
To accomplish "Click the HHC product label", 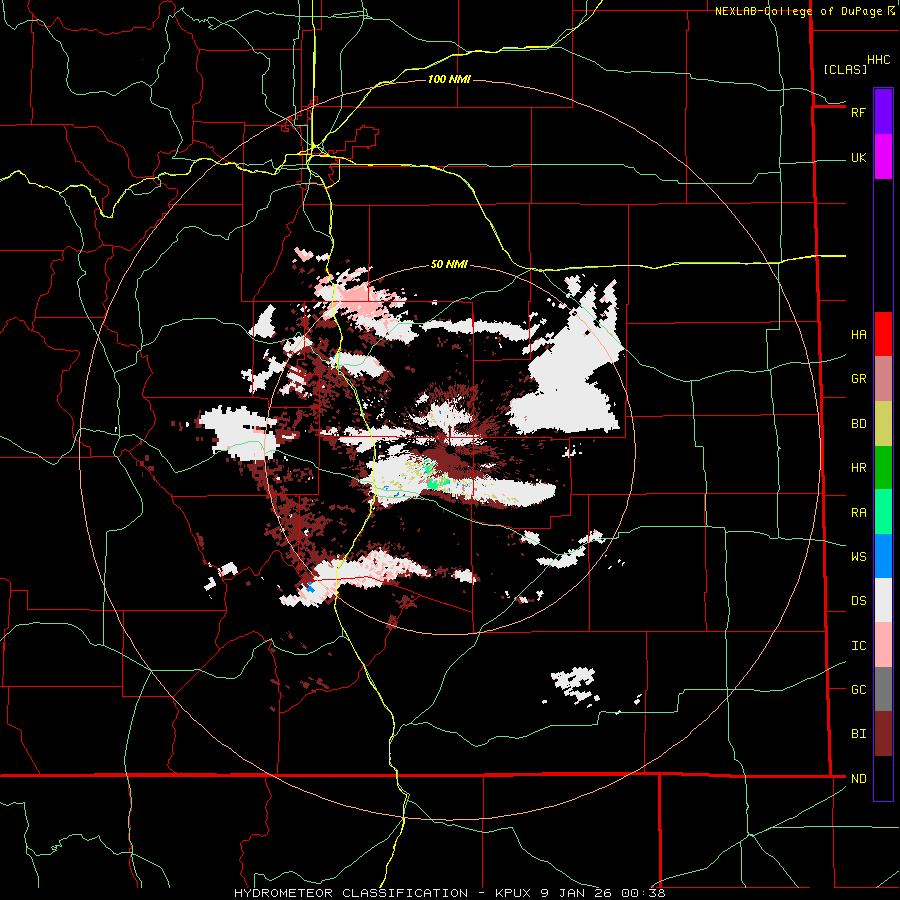I will pyautogui.click(x=879, y=60).
